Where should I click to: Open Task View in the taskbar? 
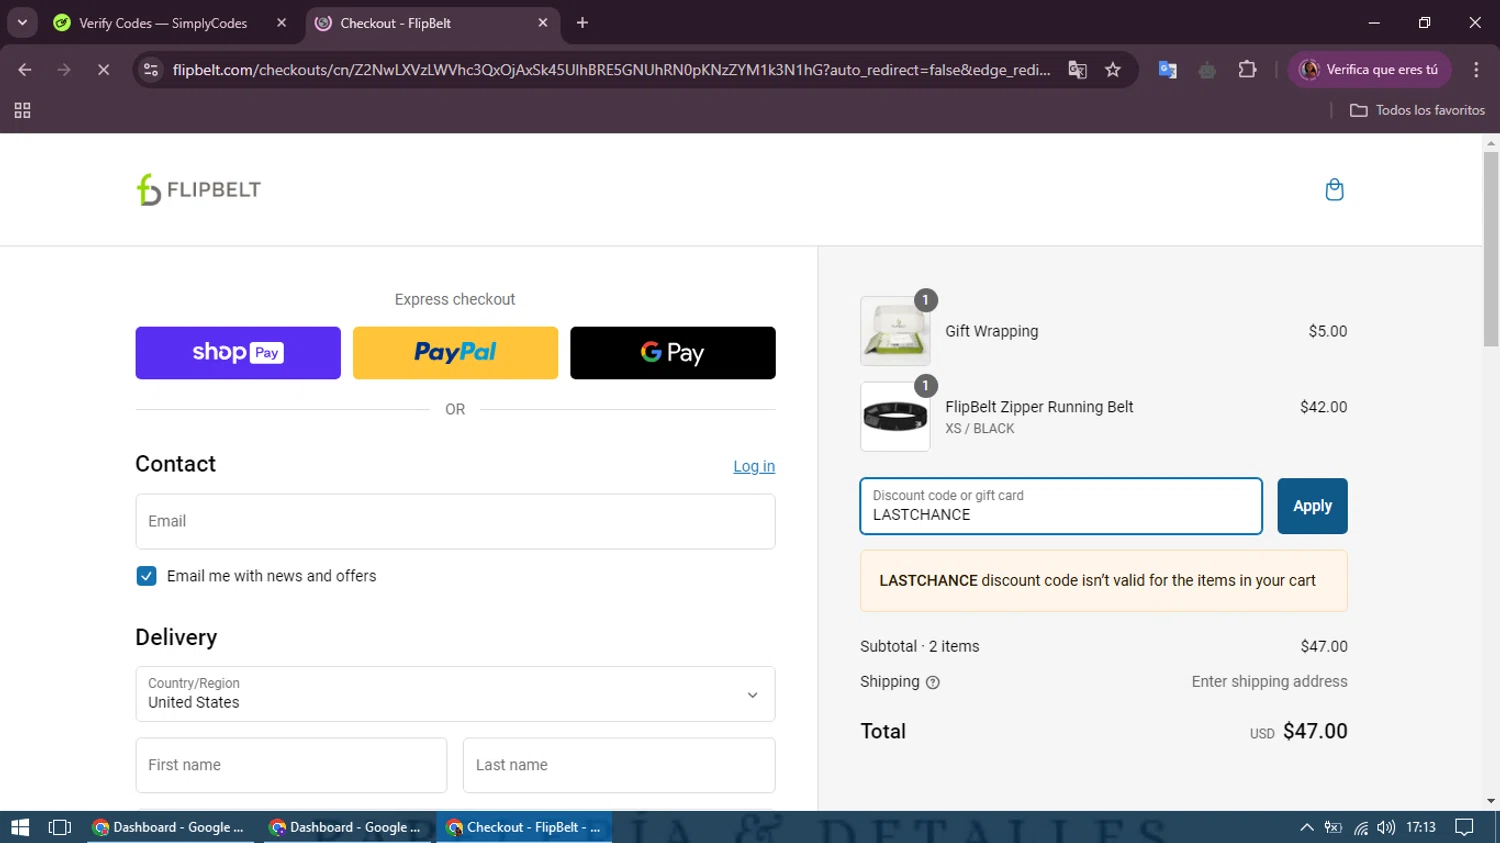coord(60,827)
